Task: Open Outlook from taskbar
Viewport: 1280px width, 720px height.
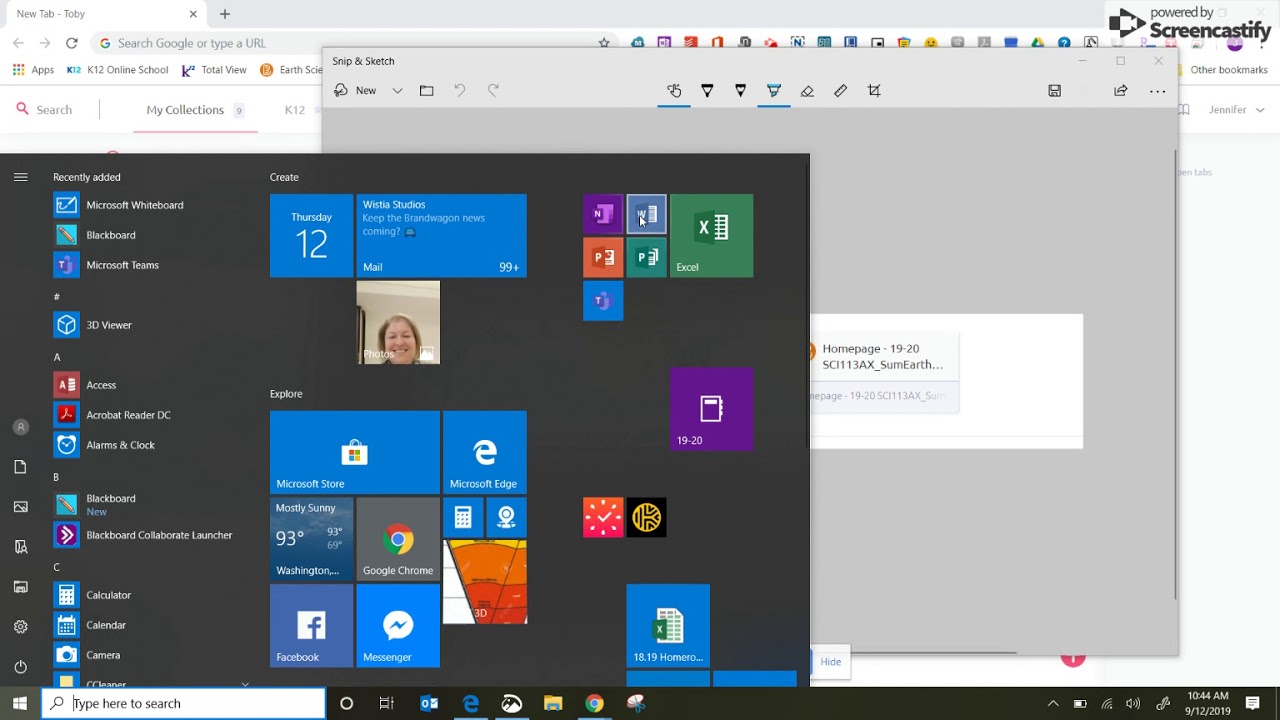Action: coord(429,704)
